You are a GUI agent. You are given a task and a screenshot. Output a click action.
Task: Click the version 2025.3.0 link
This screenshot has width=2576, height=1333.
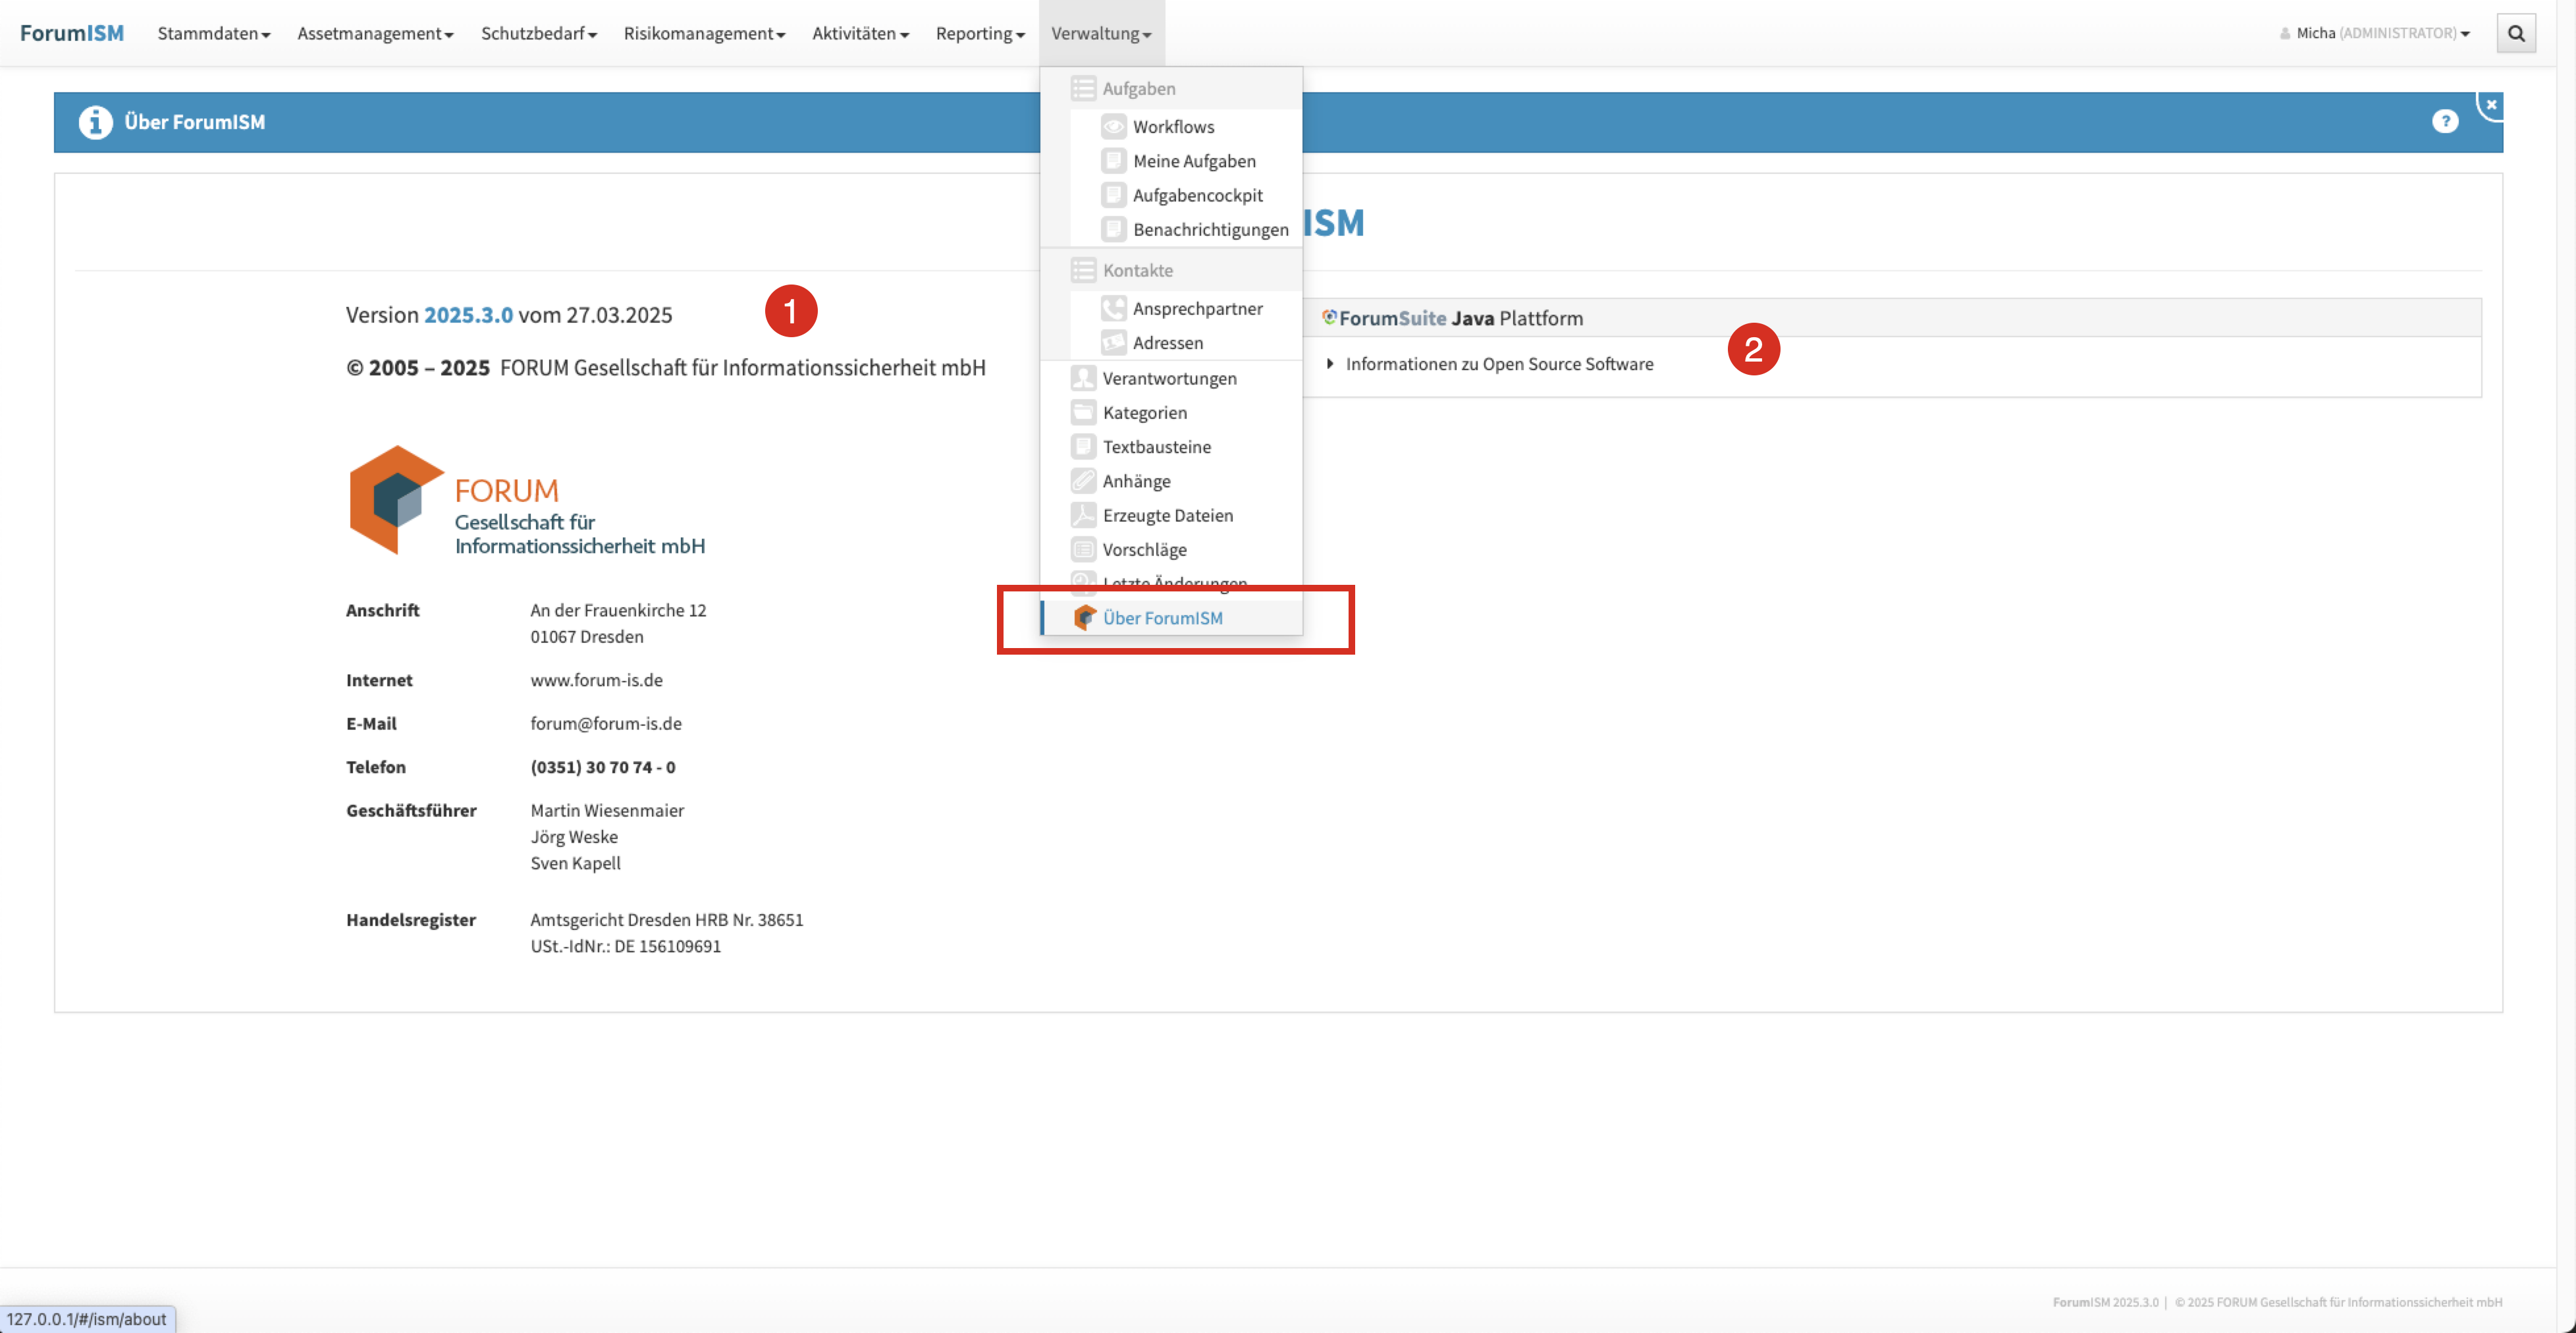[468, 315]
